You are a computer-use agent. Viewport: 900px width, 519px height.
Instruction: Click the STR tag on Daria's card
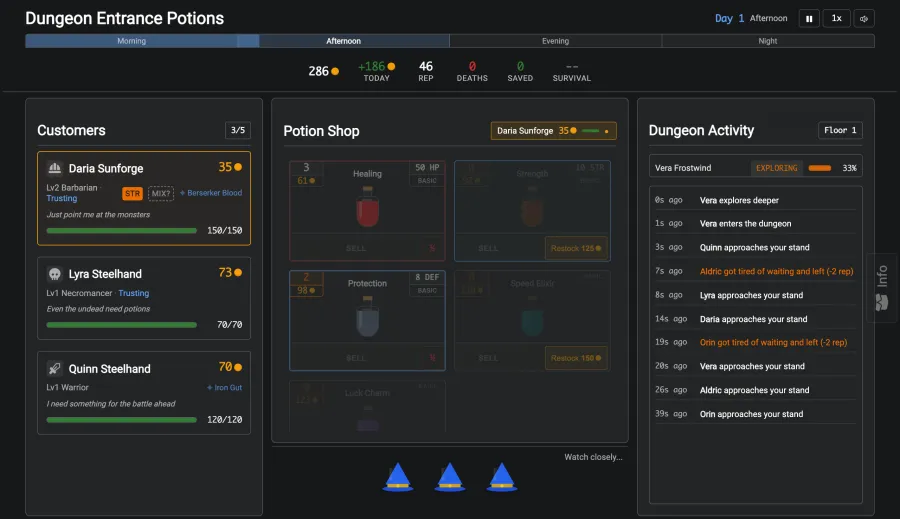click(132, 193)
